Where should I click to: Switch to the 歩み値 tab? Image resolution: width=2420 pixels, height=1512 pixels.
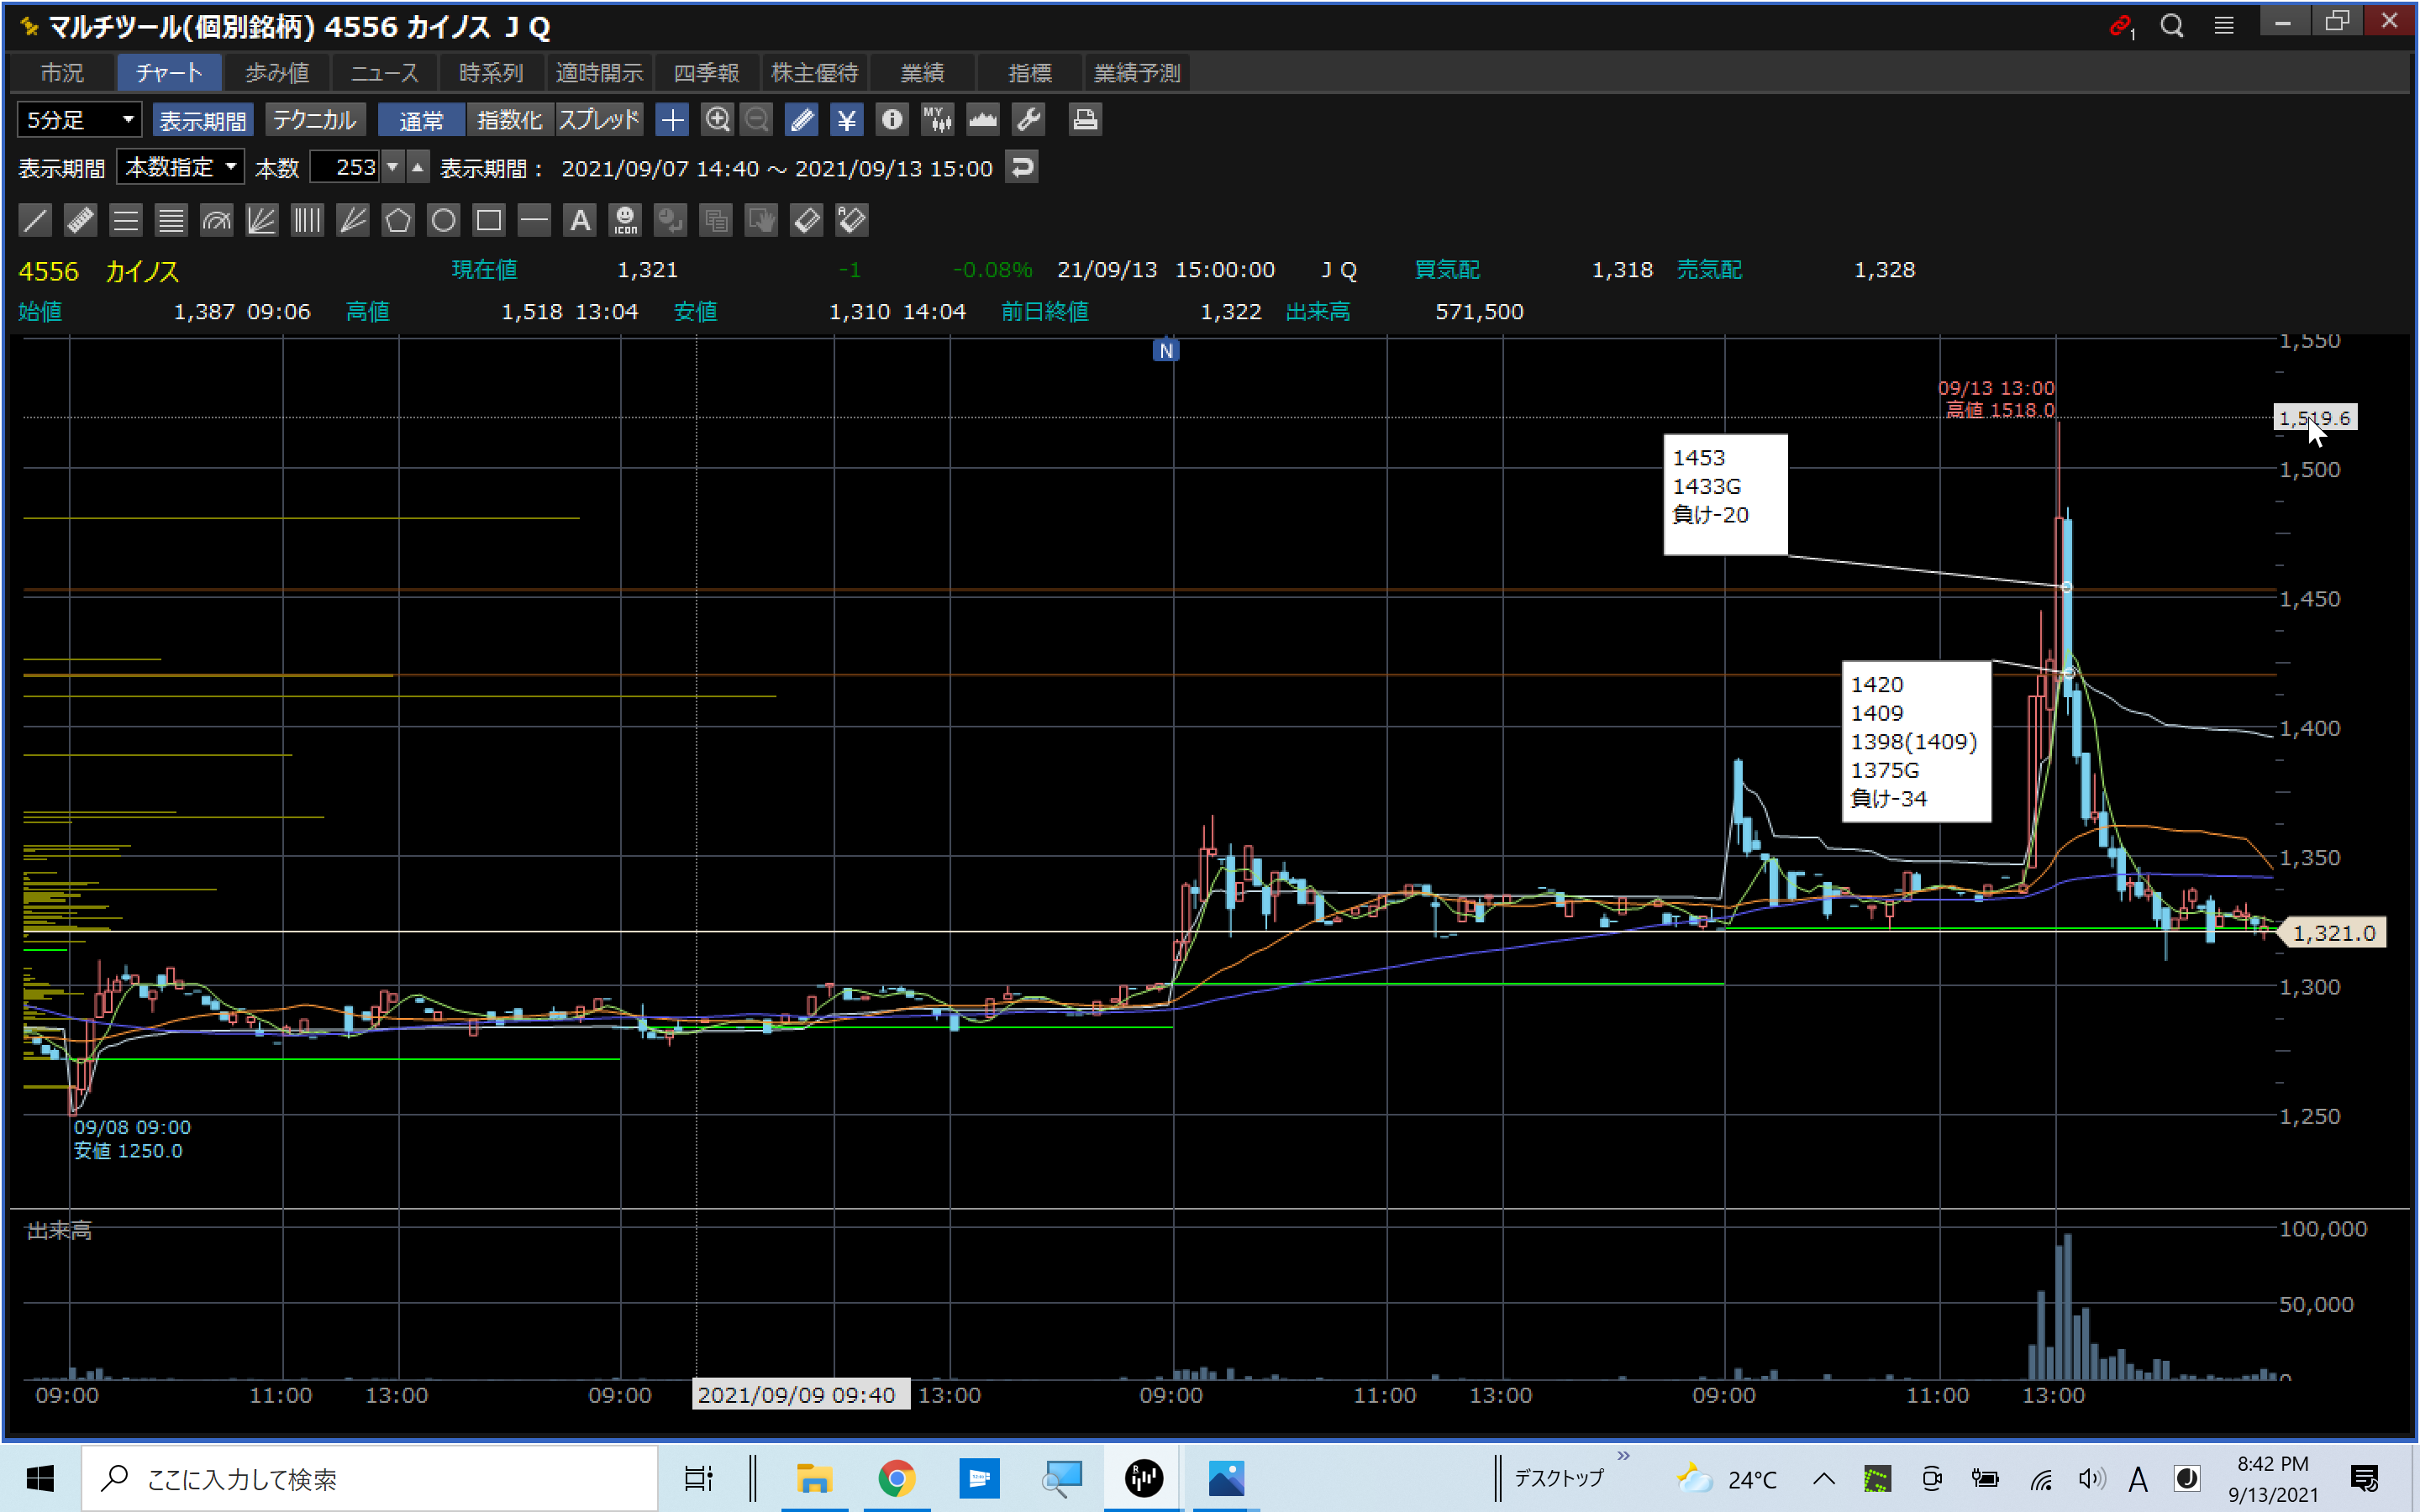[277, 73]
